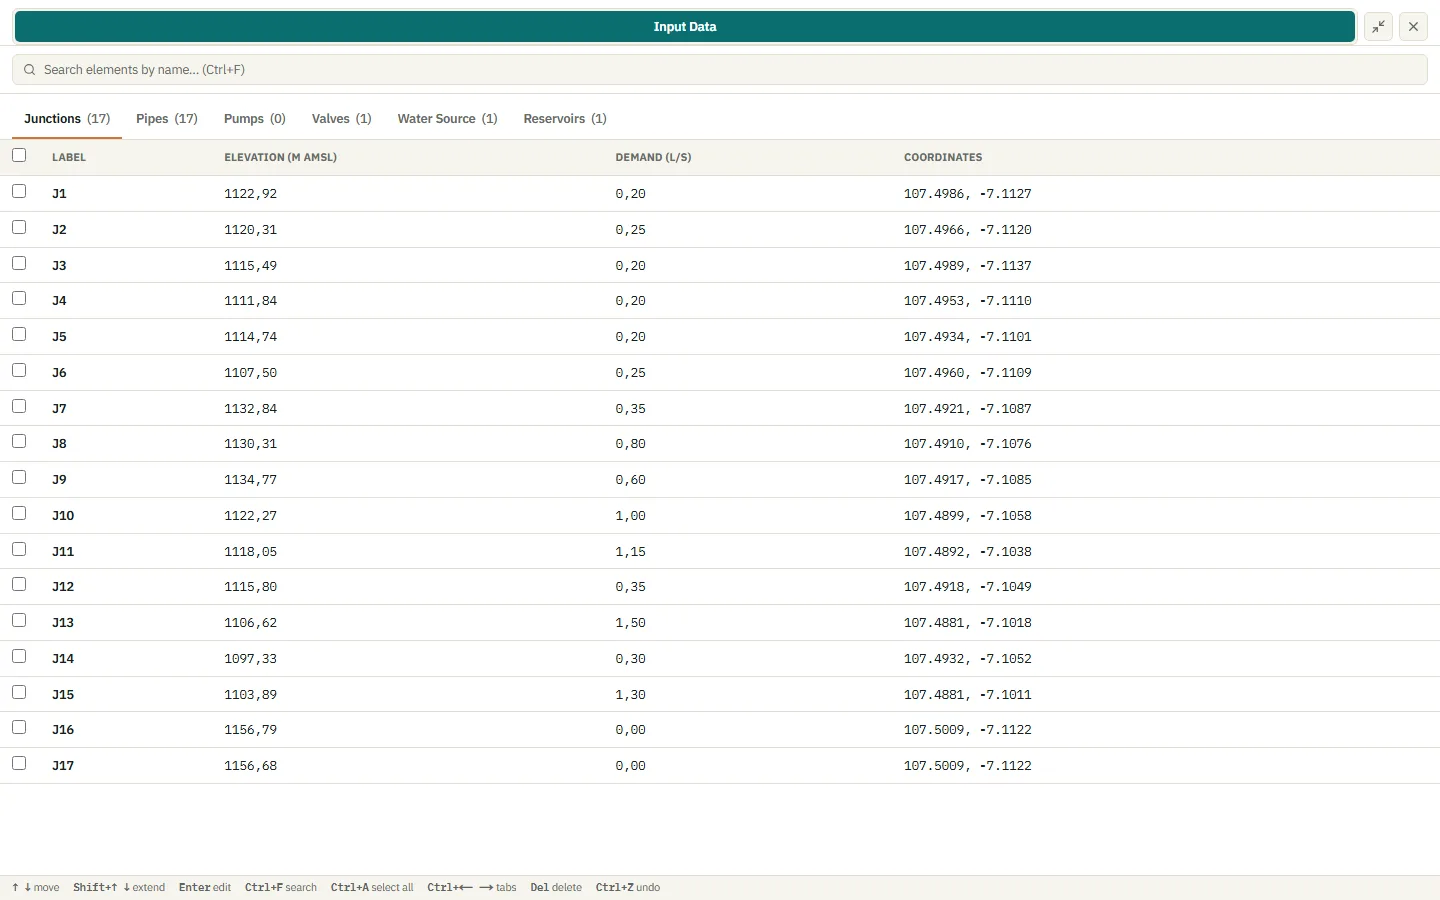Screen dimensions: 1440x900
Task: Click the Label column header
Action: tap(69, 158)
